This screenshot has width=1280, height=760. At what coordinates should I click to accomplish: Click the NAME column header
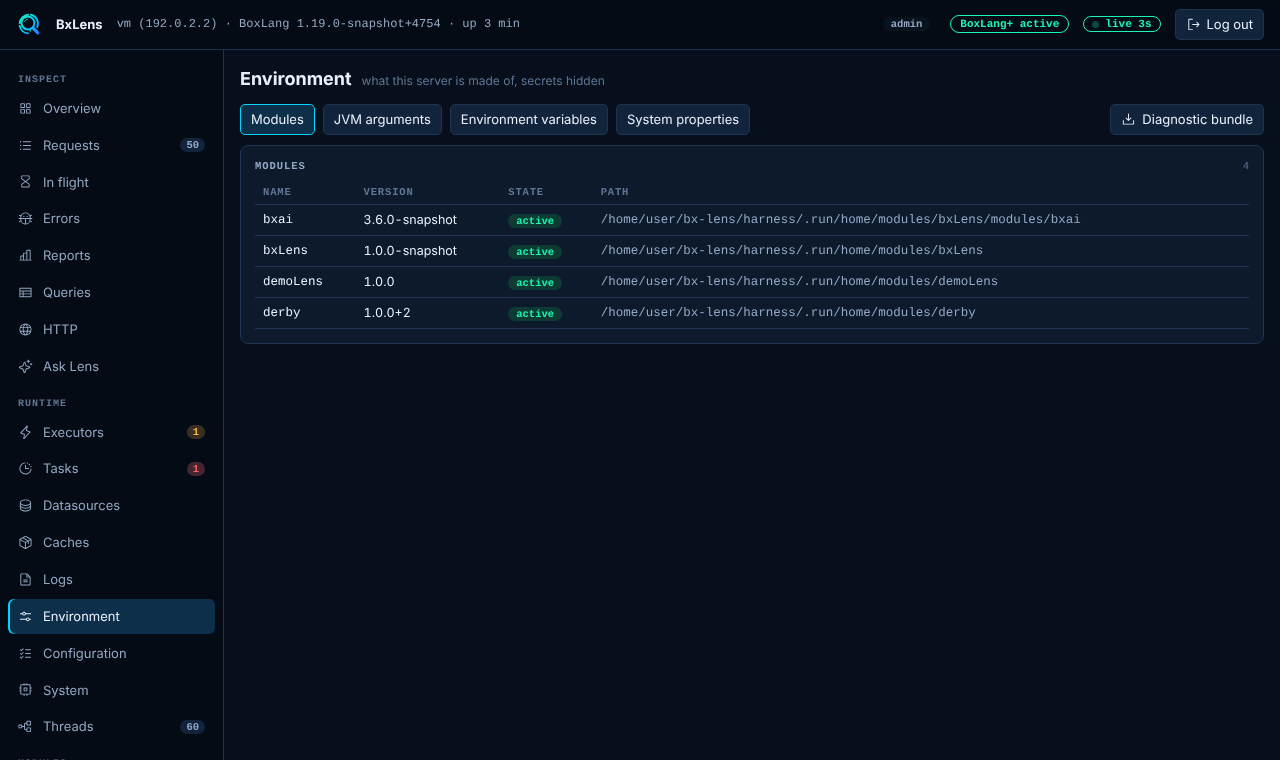coord(277,192)
